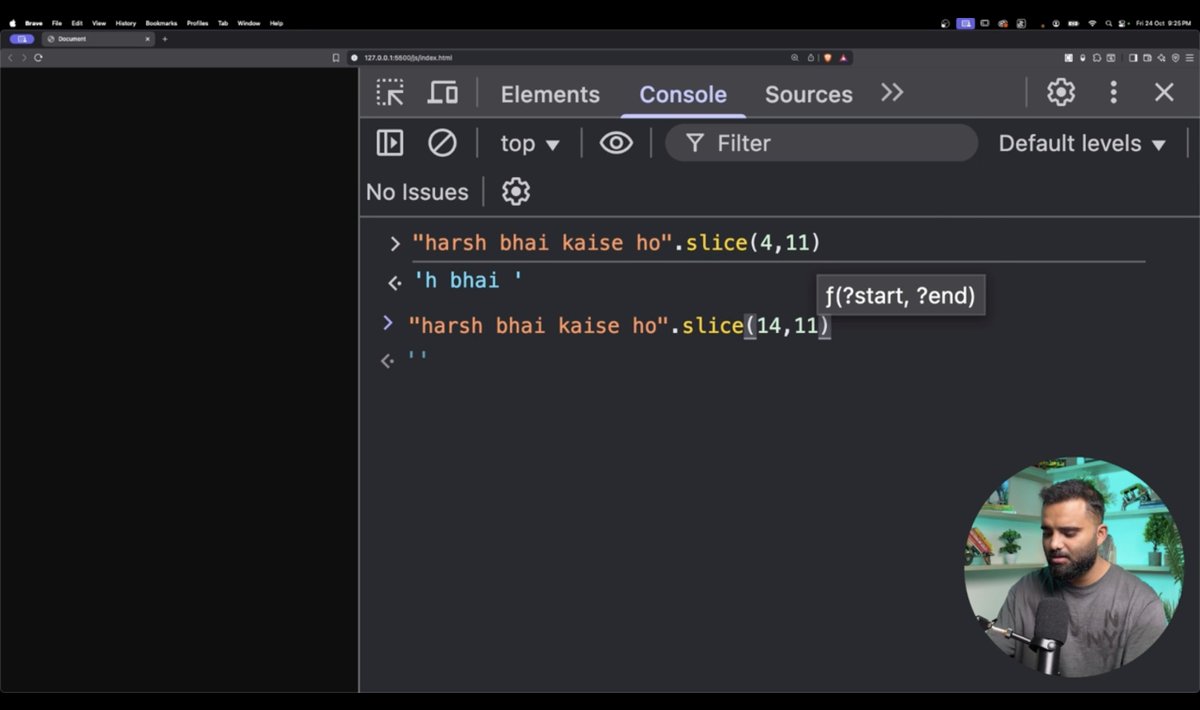
Task: Click the purple vertical tabs toggle button
Action: click(22, 39)
